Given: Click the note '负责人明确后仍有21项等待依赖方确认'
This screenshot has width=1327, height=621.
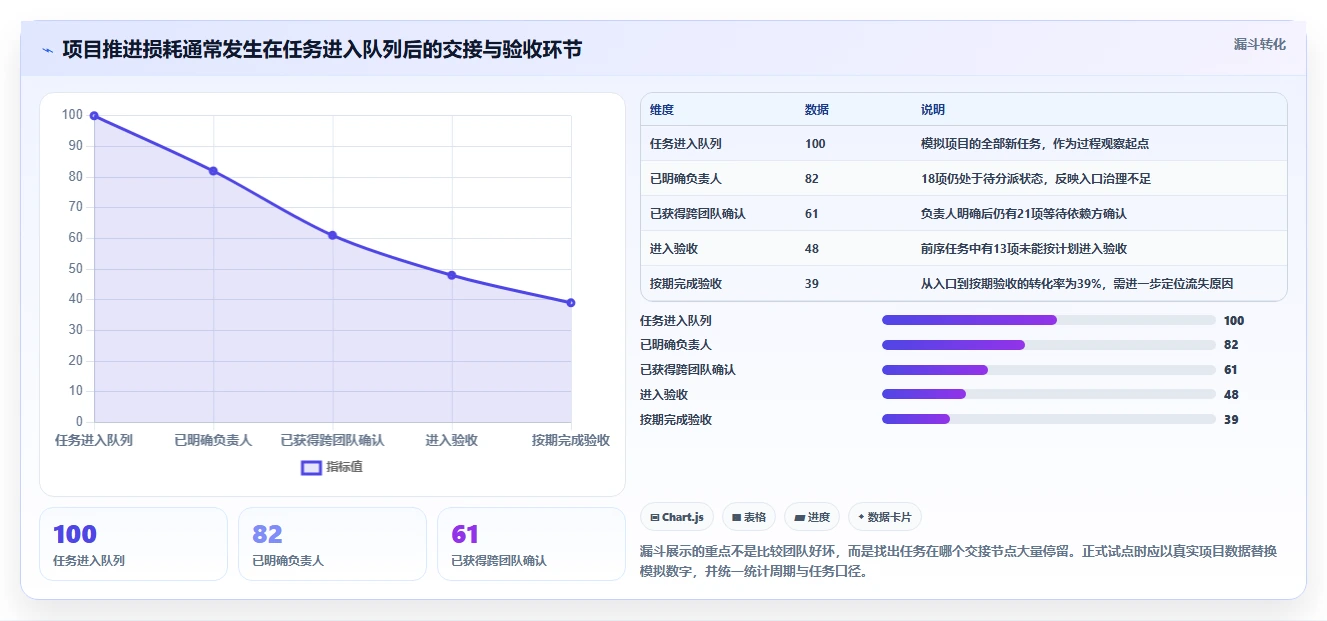Looking at the screenshot, I should (1024, 214).
